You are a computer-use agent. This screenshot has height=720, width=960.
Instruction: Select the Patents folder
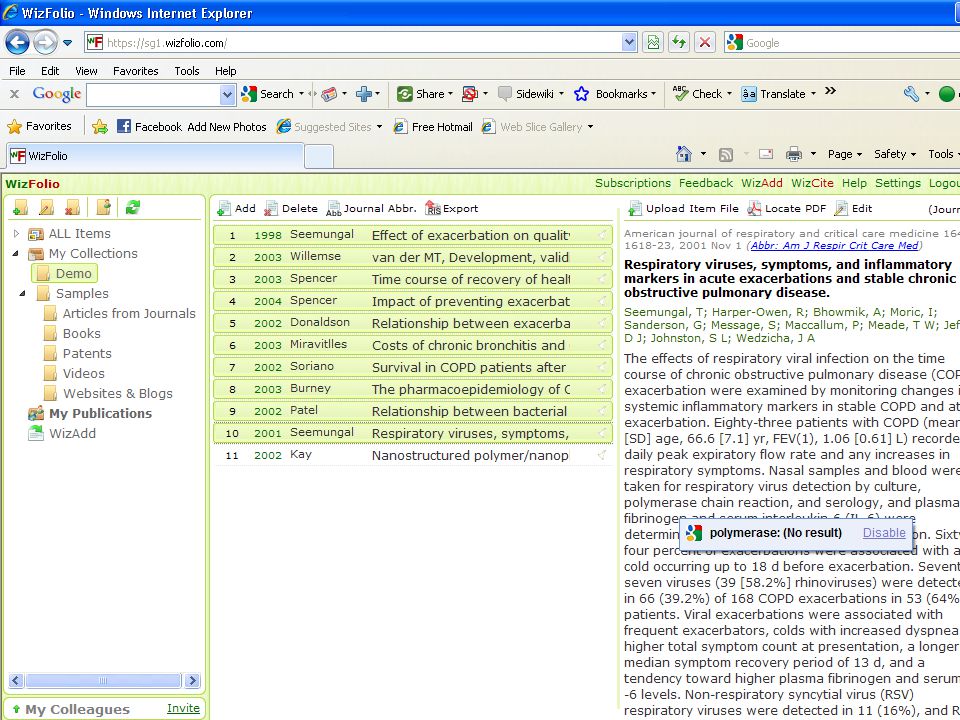(87, 353)
